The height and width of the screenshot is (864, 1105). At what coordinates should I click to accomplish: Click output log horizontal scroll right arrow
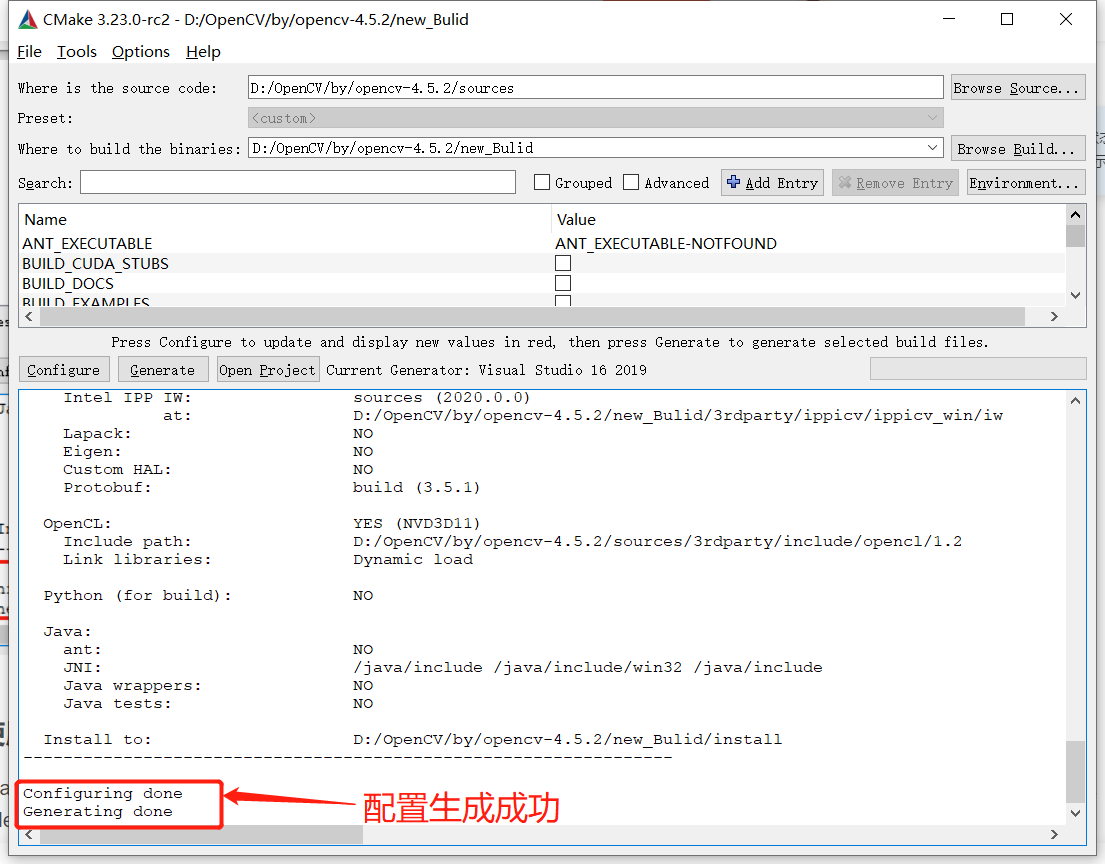pyautogui.click(x=1054, y=834)
